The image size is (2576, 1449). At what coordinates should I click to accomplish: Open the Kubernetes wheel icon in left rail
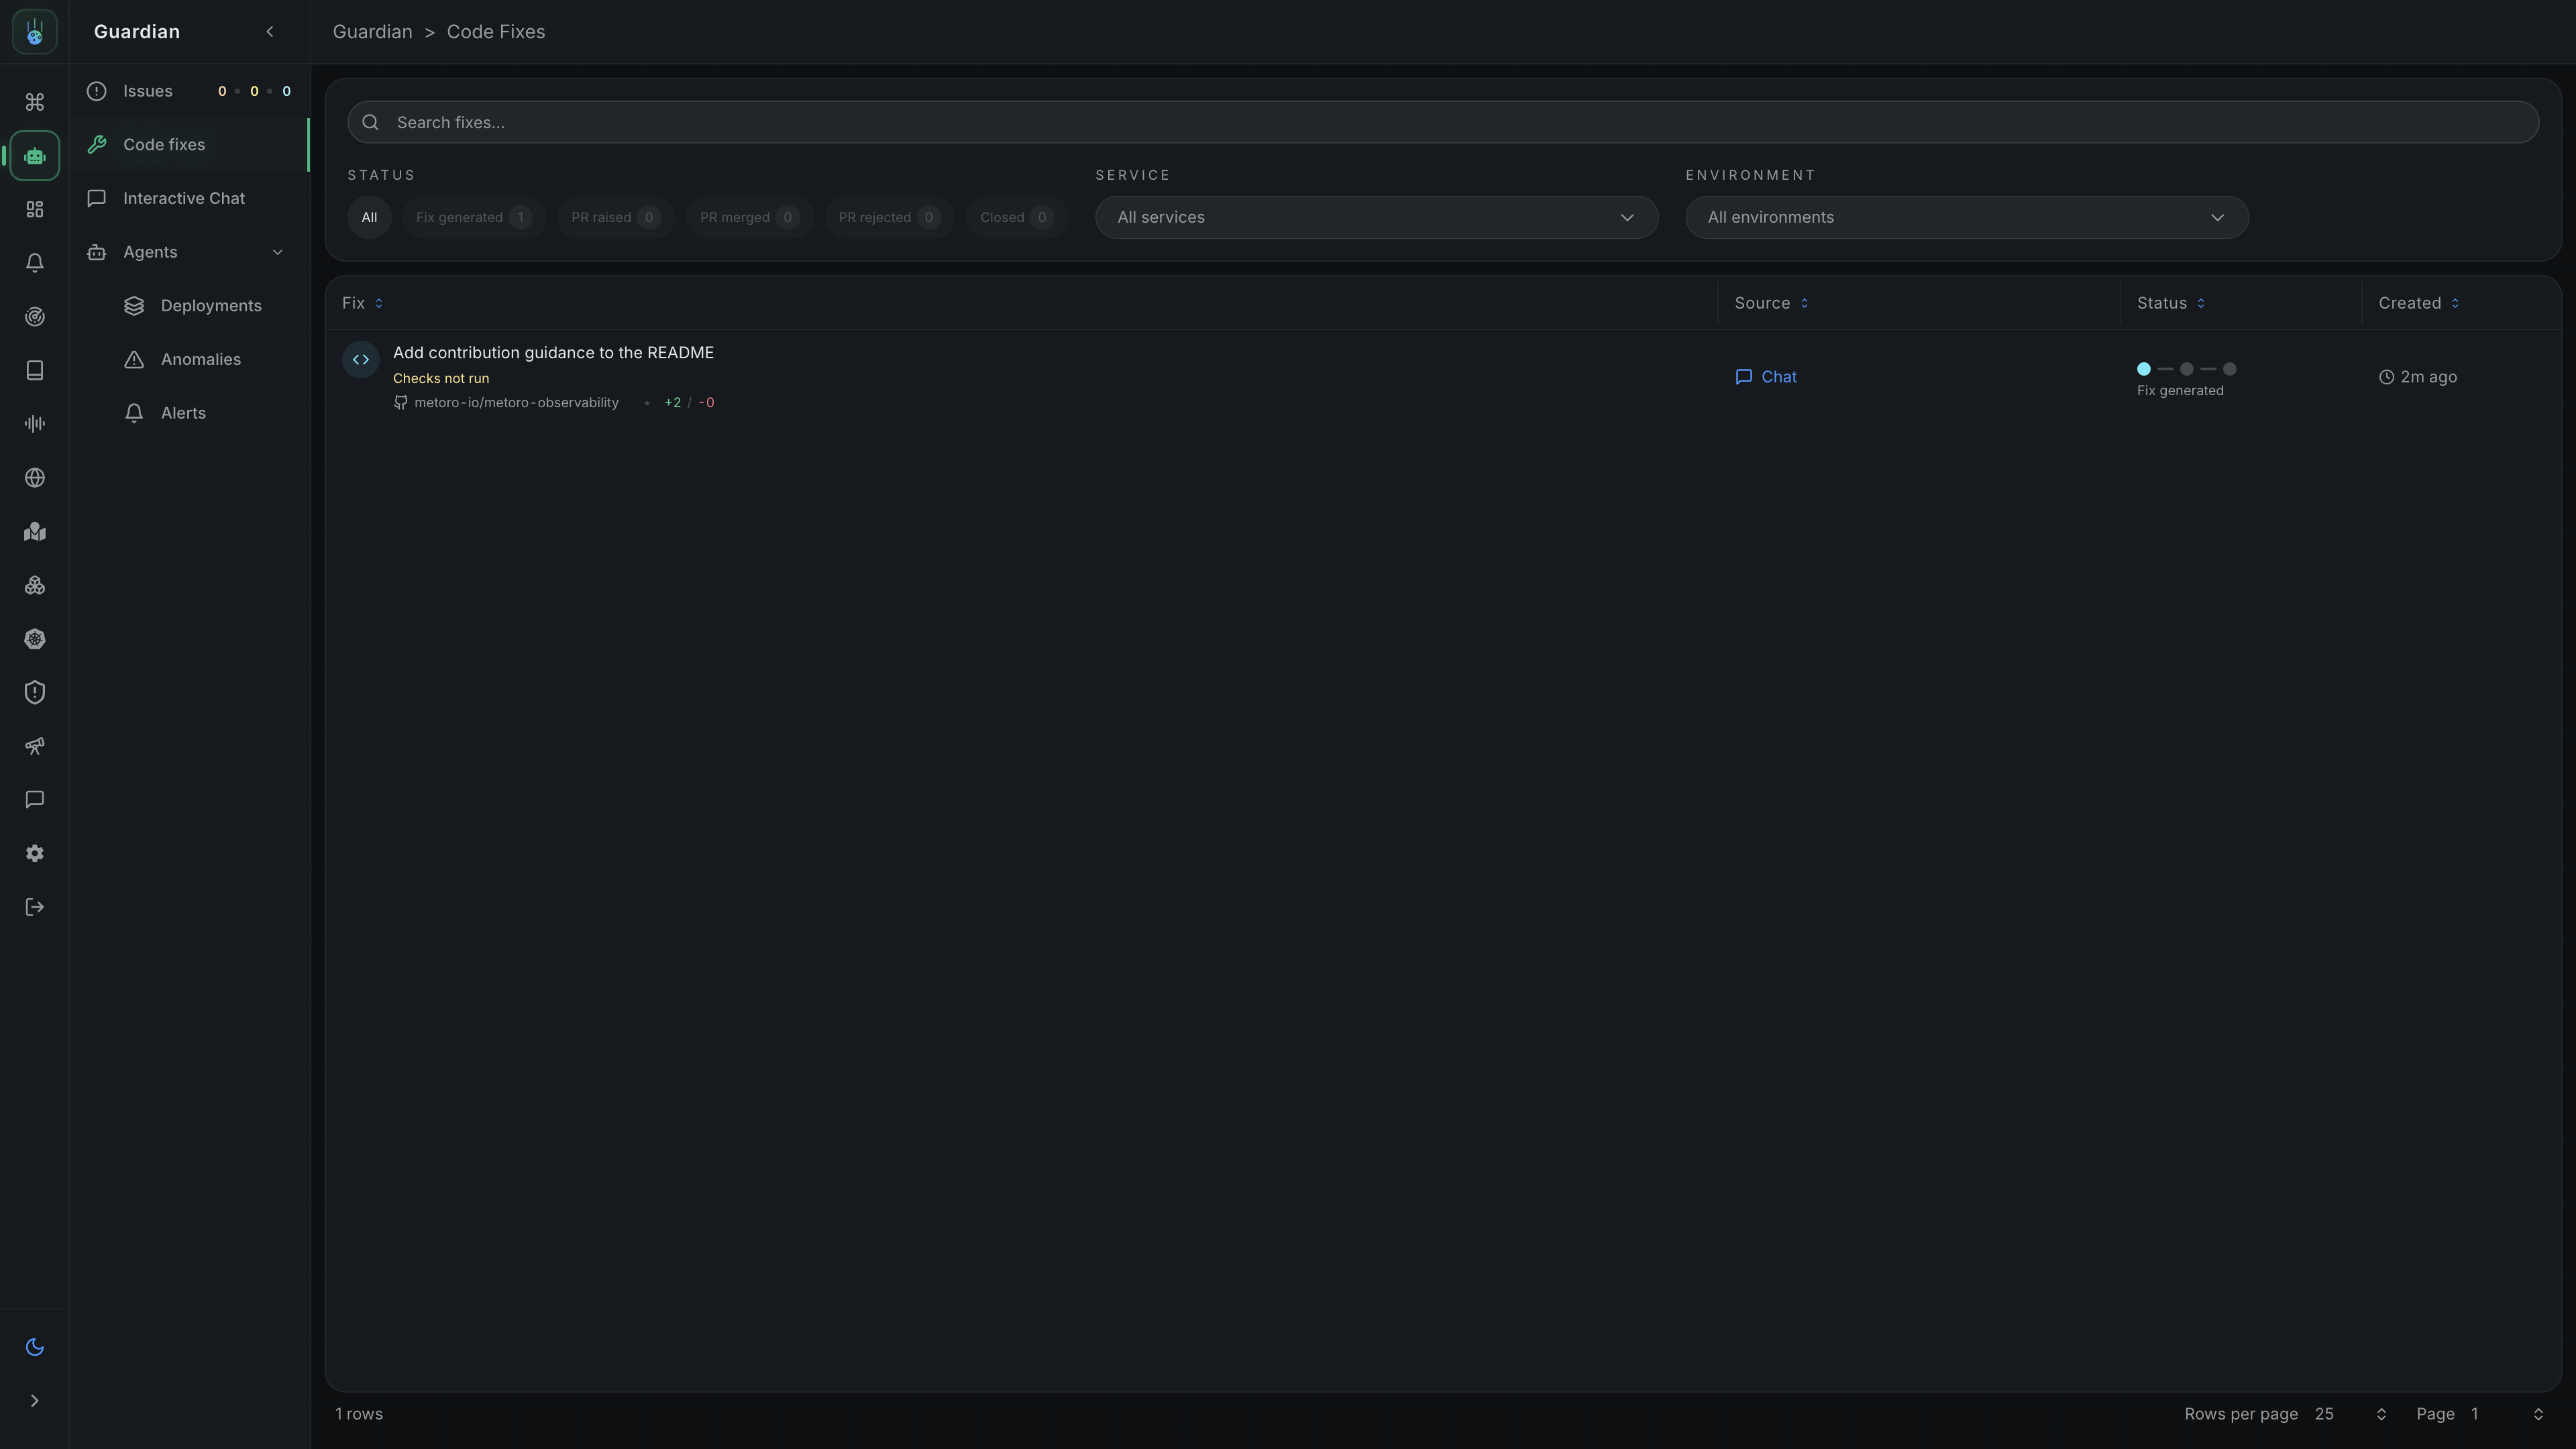tap(35, 639)
